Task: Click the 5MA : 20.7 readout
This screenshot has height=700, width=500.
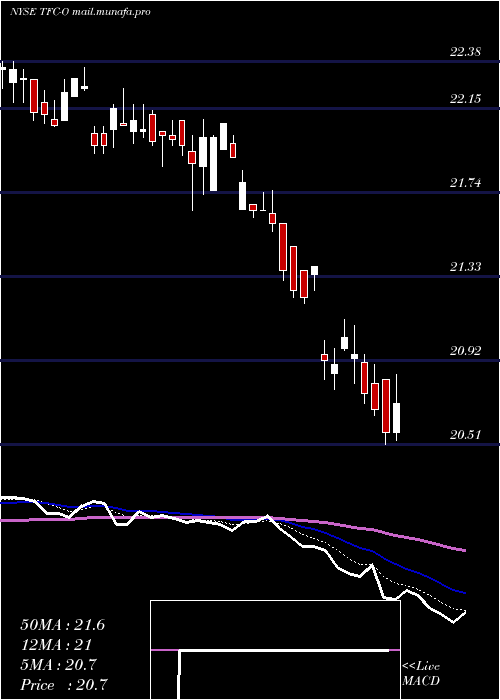Action: coord(58,665)
